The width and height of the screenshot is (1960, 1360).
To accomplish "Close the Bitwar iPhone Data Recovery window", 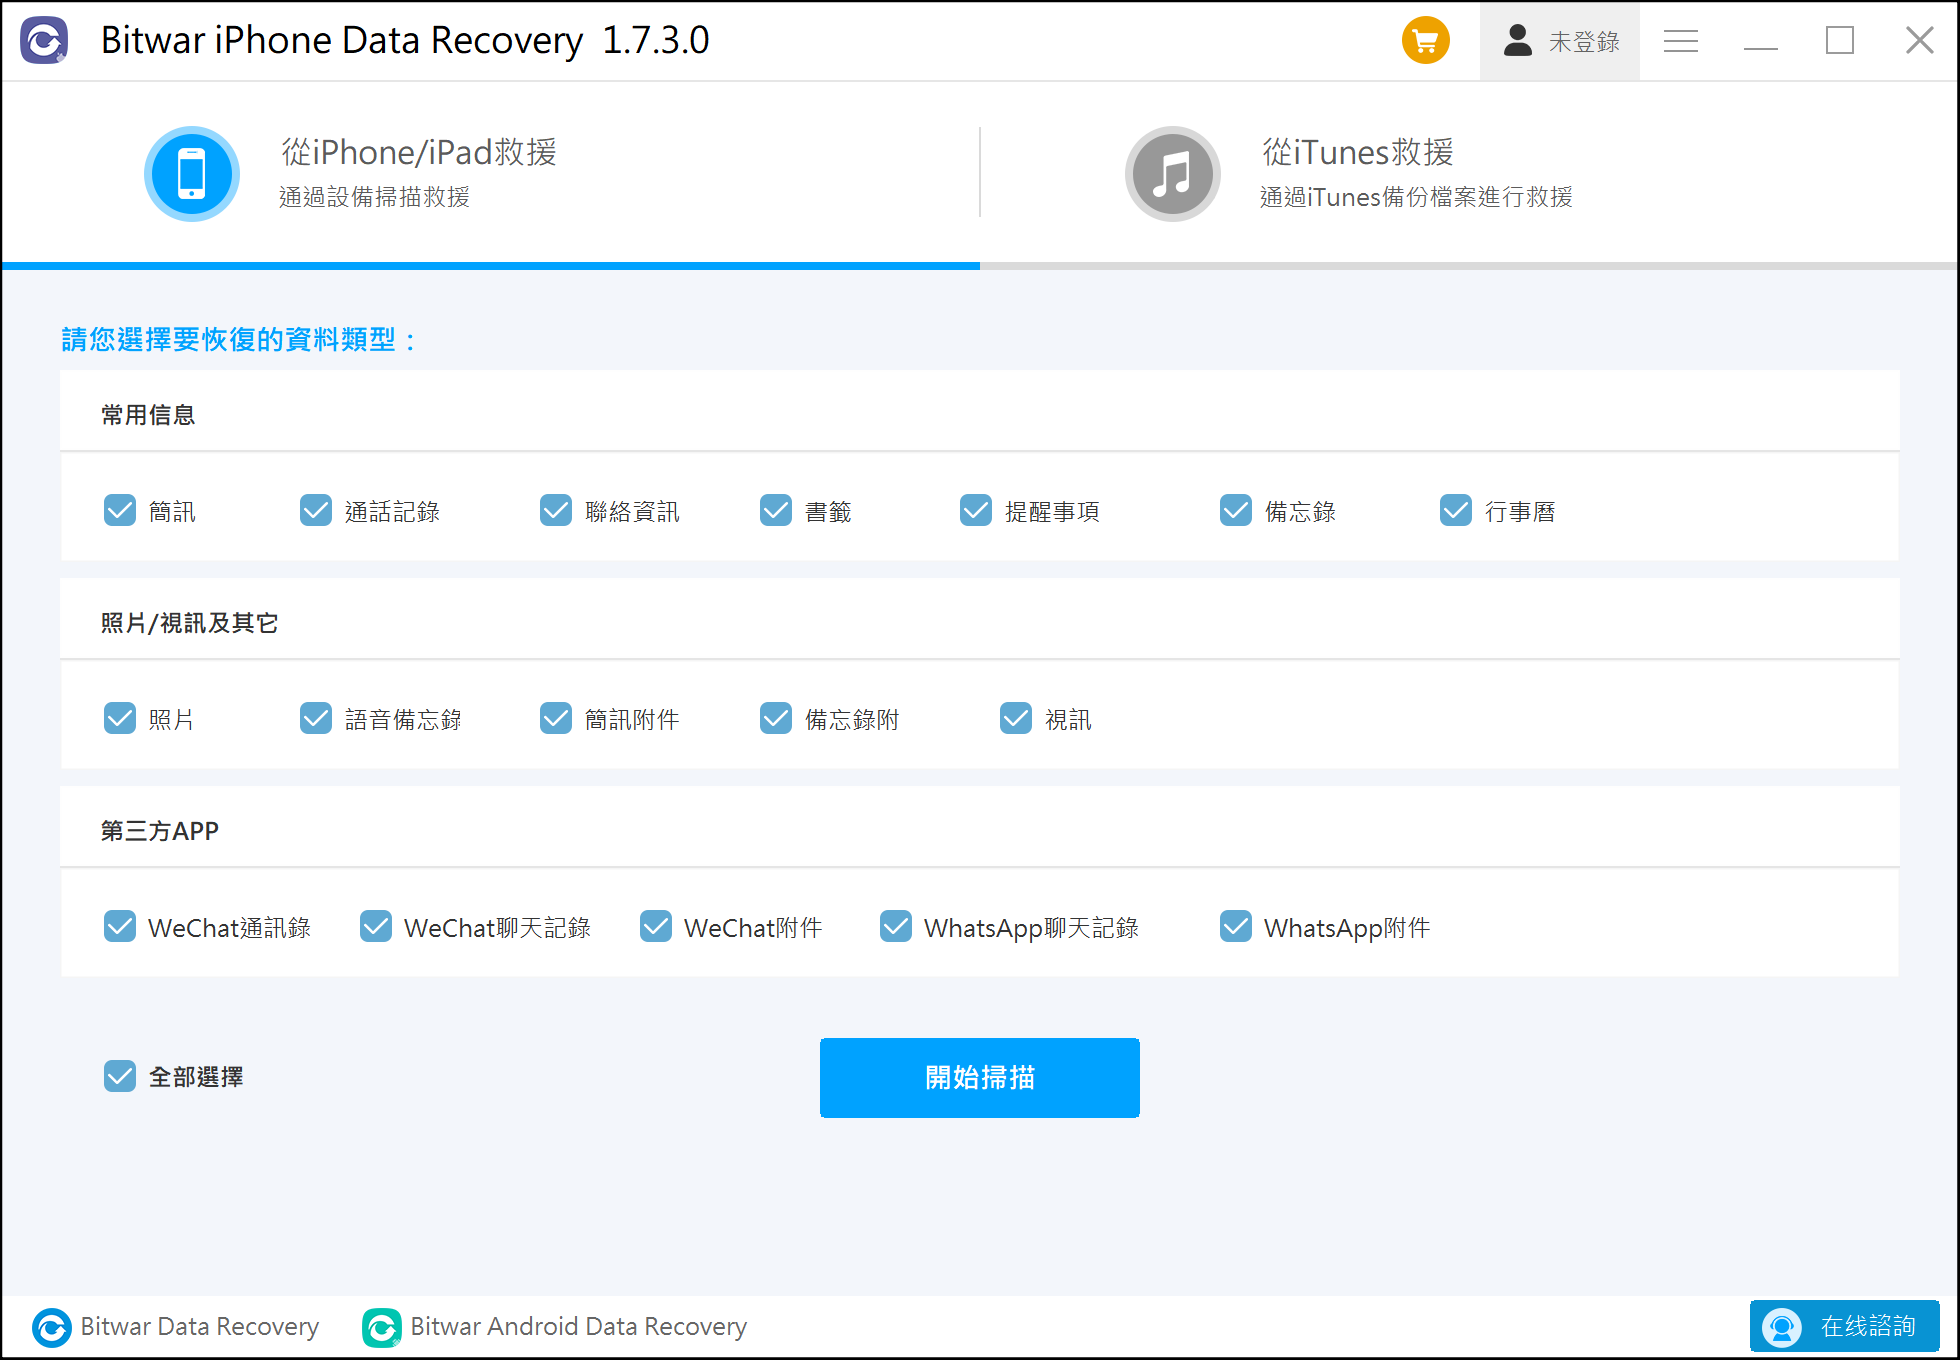I will click(1919, 41).
